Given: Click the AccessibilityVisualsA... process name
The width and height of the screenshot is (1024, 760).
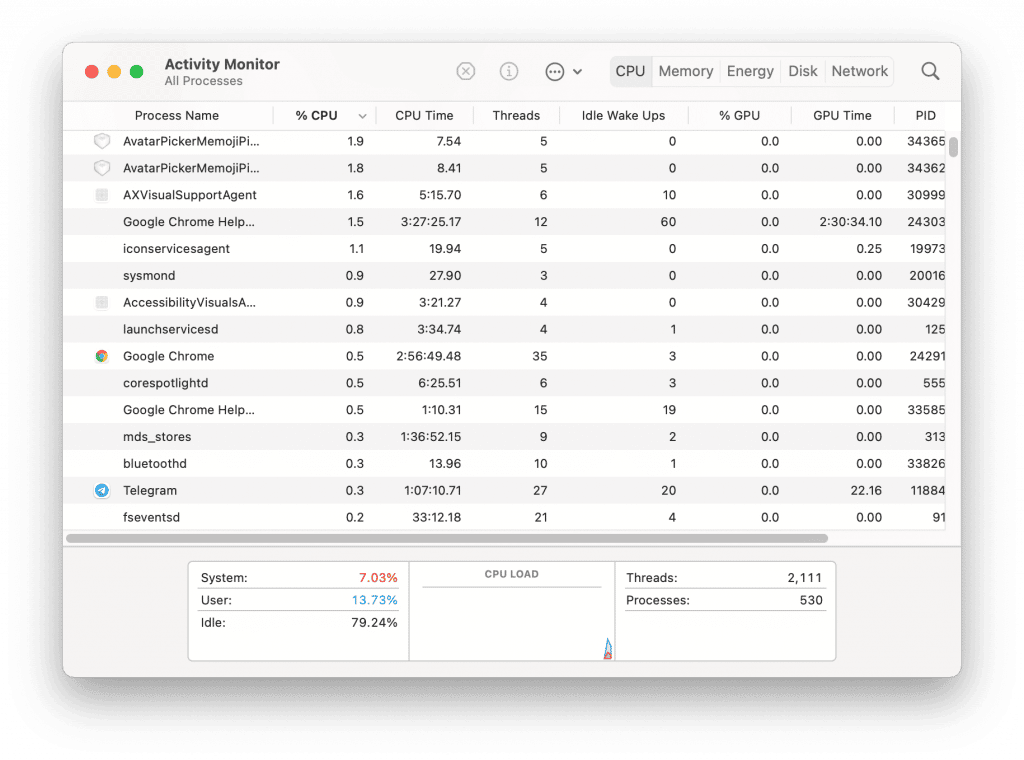Looking at the screenshot, I should click(189, 302).
